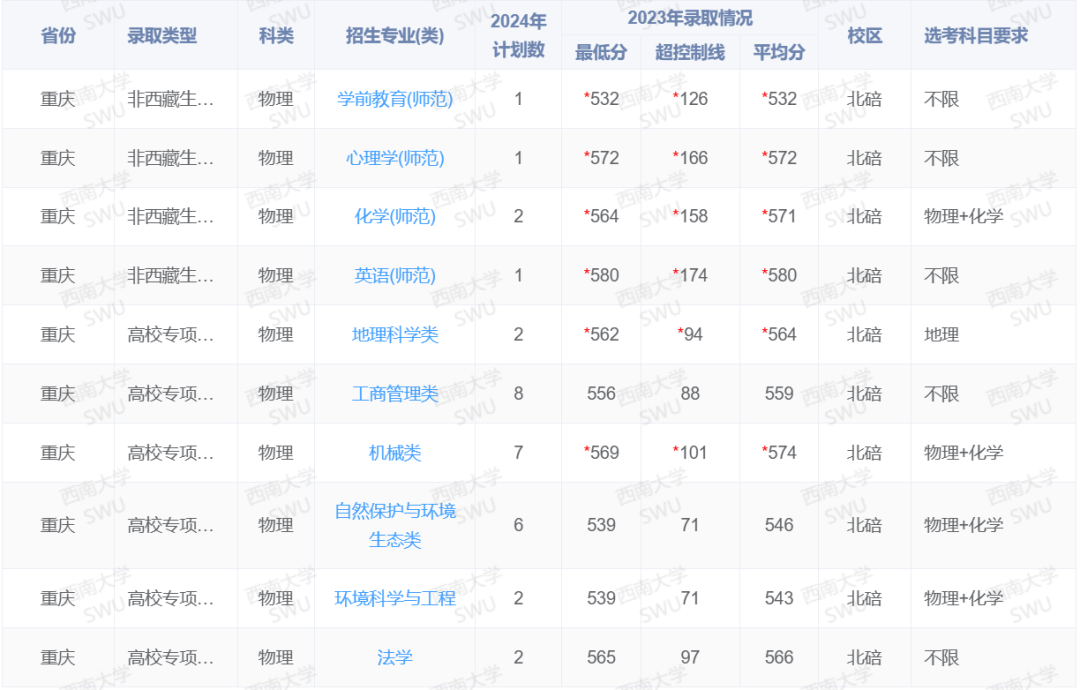1080x690 pixels.
Task: Select 高校专项… type in 法学 row
Action: (170, 658)
